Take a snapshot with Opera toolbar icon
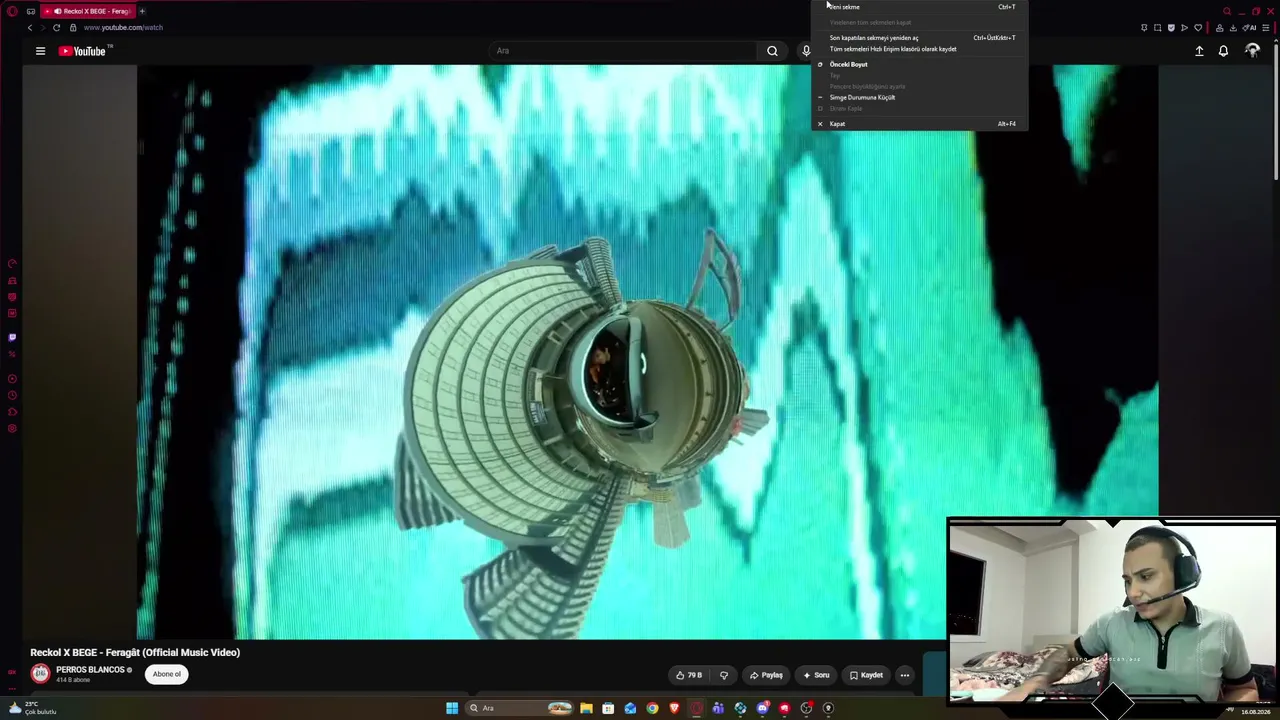This screenshot has height=720, width=1280. pyautogui.click(x=1158, y=28)
